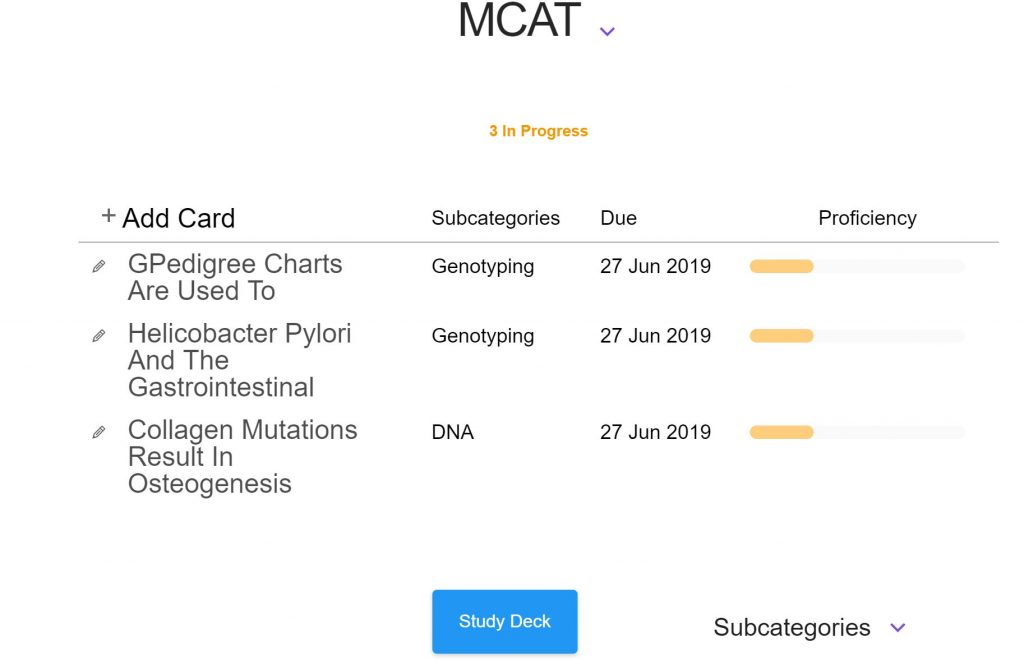
Task: Sort cards by the Due column header
Action: 618,218
